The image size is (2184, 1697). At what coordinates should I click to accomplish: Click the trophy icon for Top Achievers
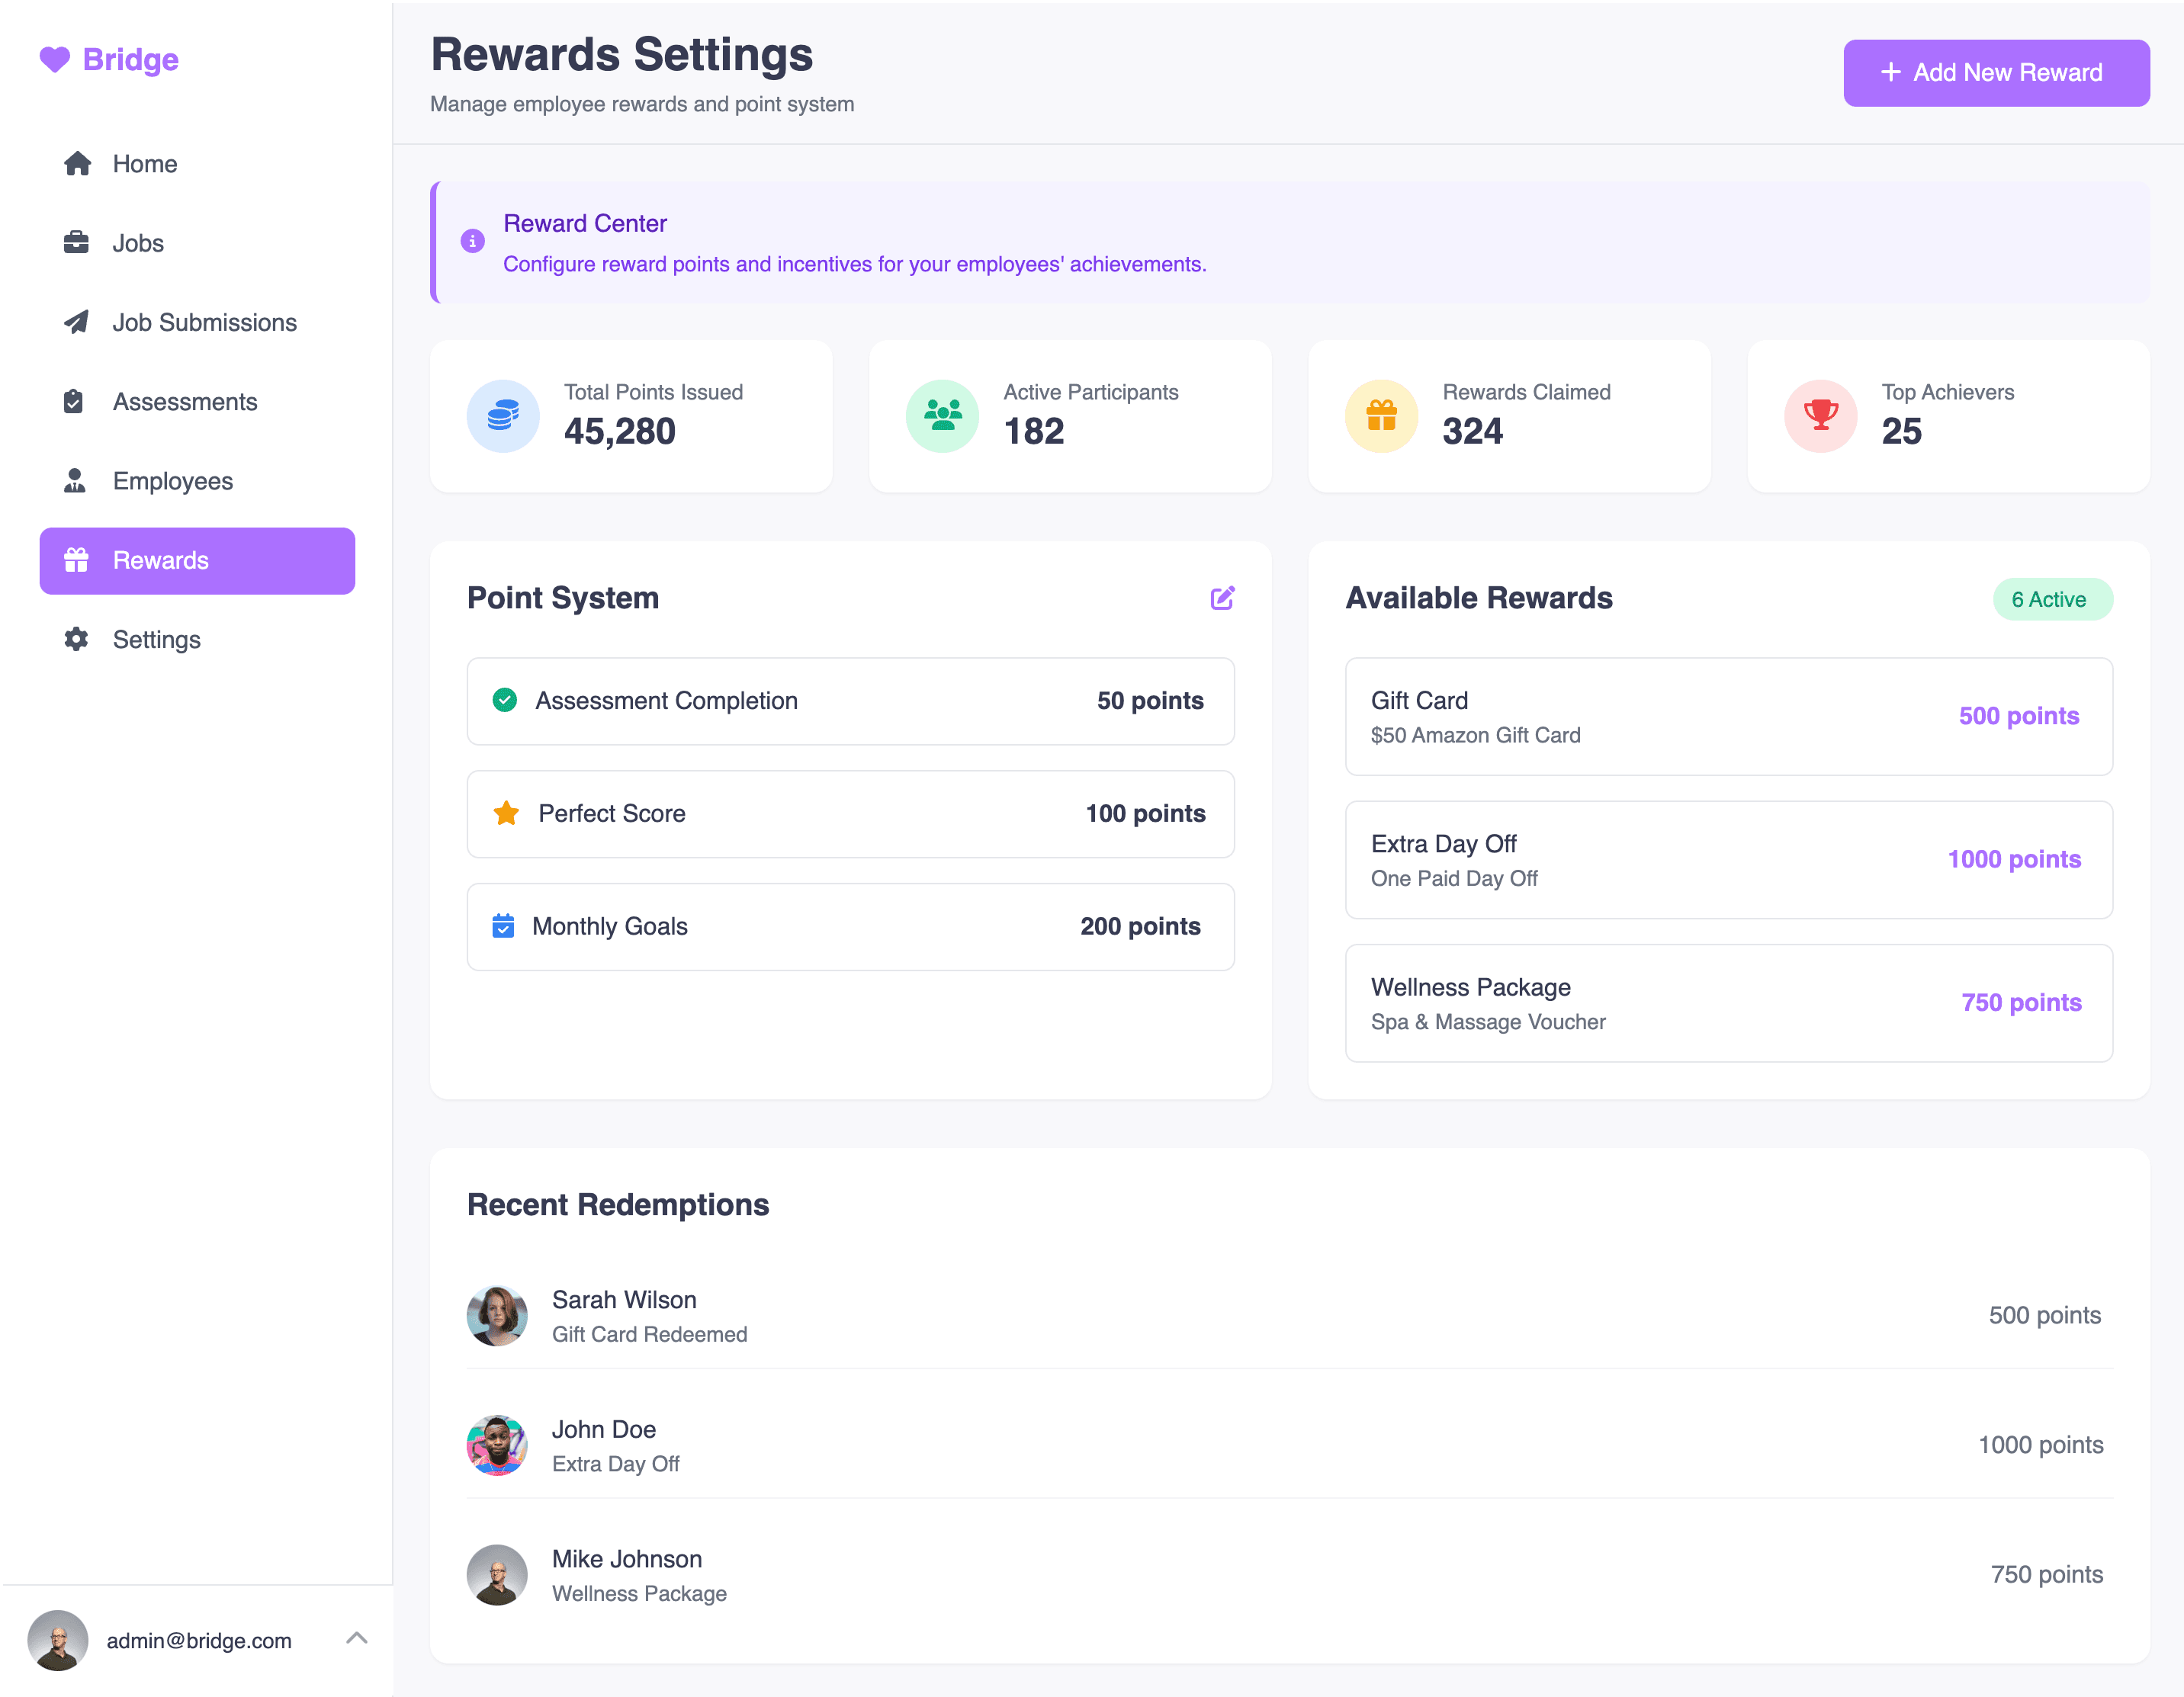point(1820,415)
